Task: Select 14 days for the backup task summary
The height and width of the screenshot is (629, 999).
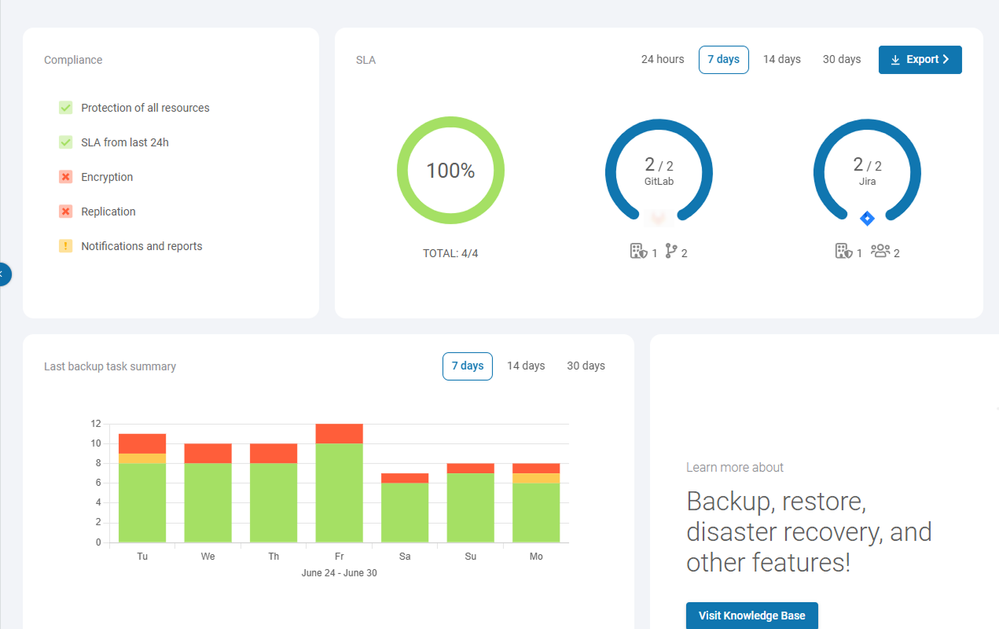Action: (525, 366)
